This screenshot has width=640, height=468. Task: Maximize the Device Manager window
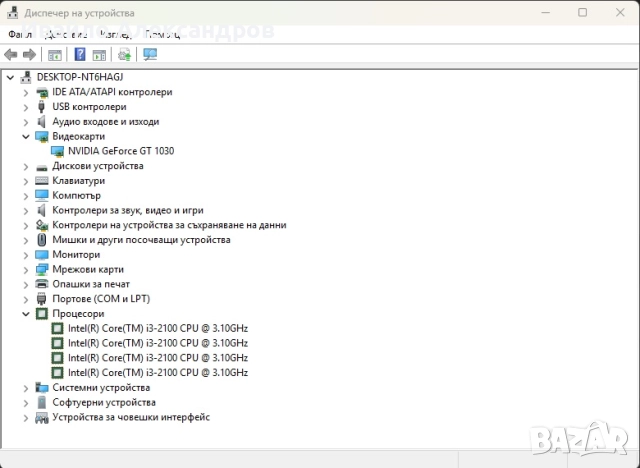click(582, 13)
